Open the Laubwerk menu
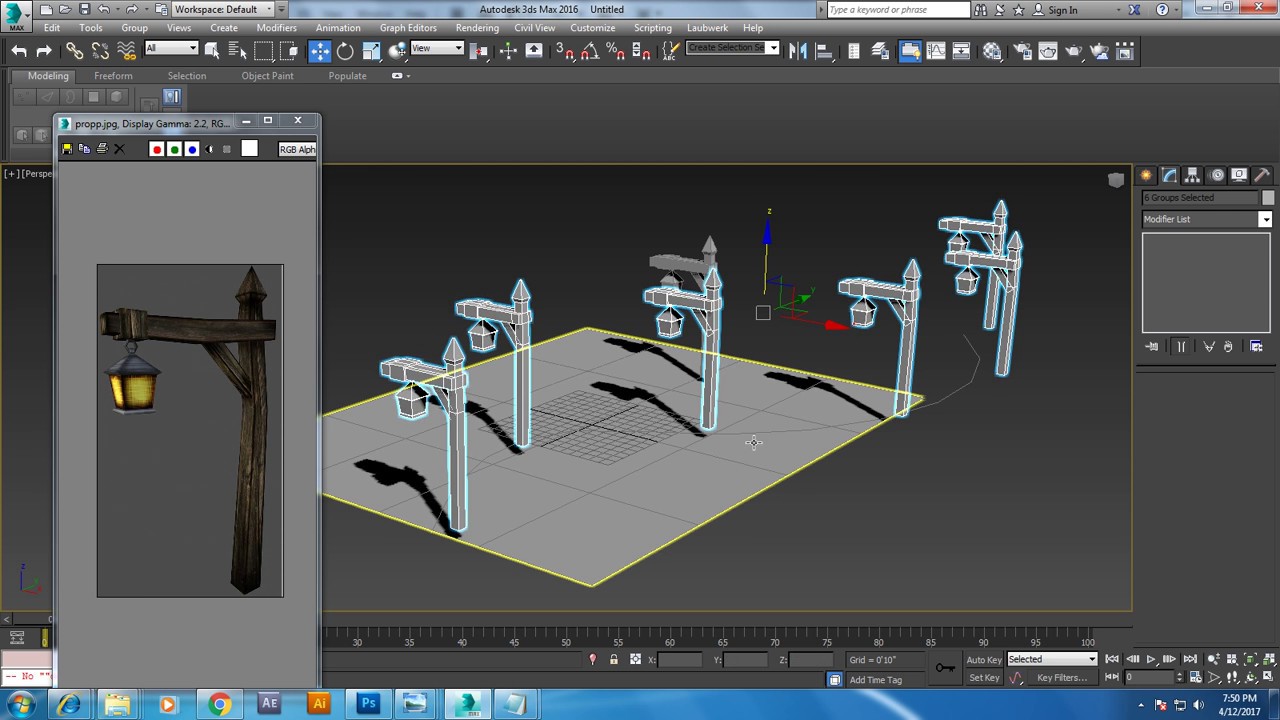 pyautogui.click(x=707, y=28)
